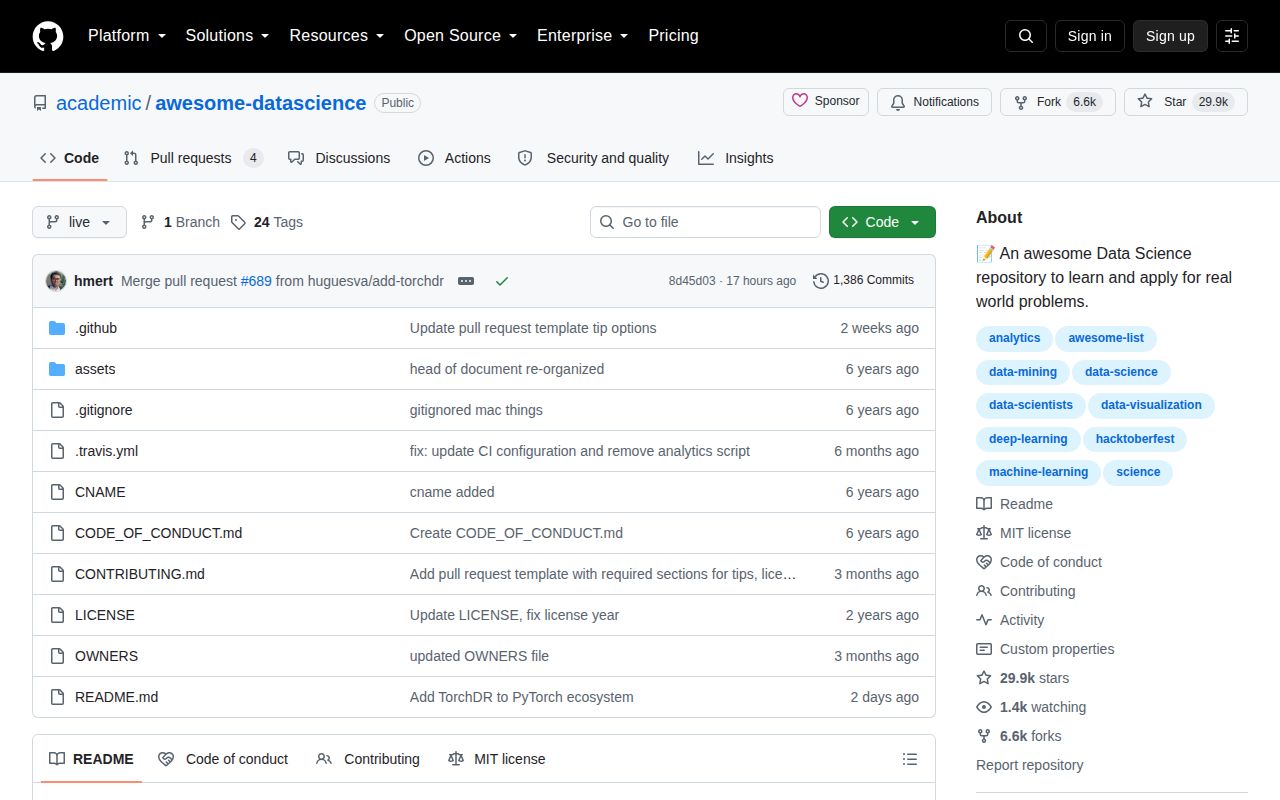Expand the Open Source menu
This screenshot has height=800, width=1280.
coord(460,36)
